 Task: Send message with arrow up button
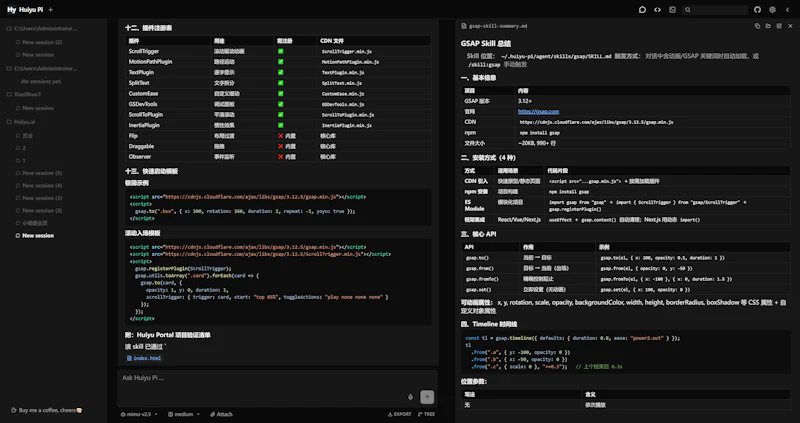[x=427, y=397]
